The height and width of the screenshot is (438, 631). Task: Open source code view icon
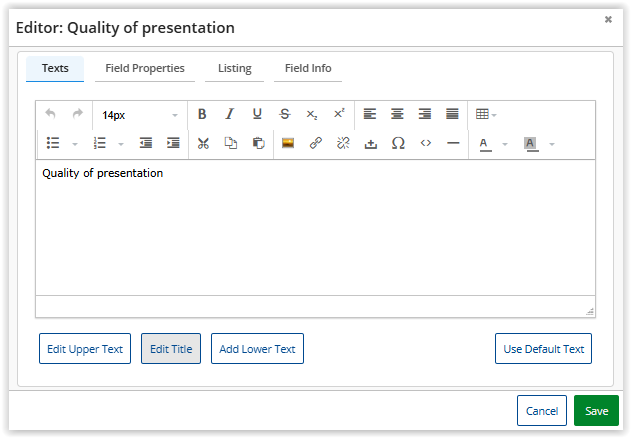[425, 144]
